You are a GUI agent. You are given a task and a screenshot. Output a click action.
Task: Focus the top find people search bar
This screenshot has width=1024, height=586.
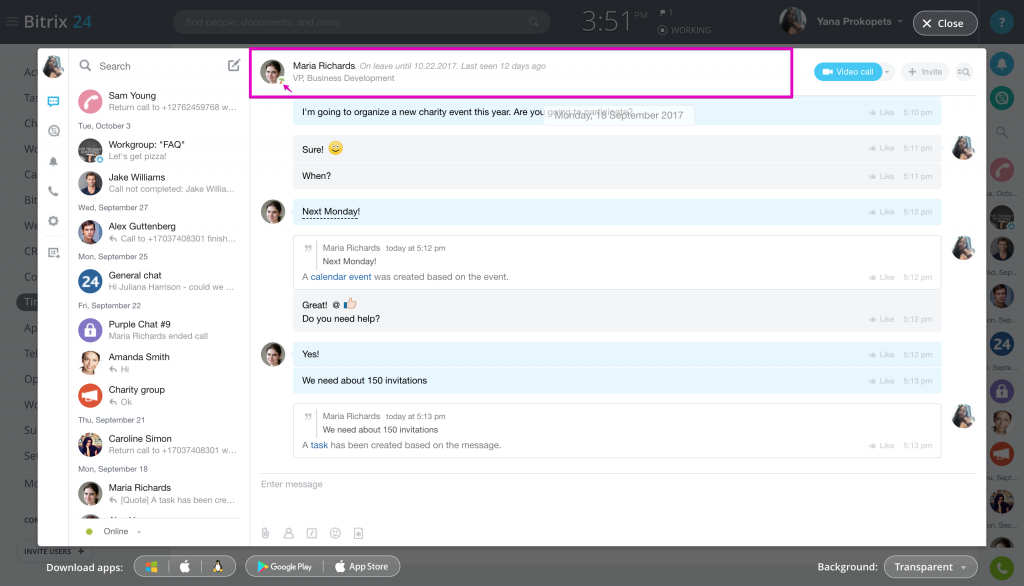361,22
